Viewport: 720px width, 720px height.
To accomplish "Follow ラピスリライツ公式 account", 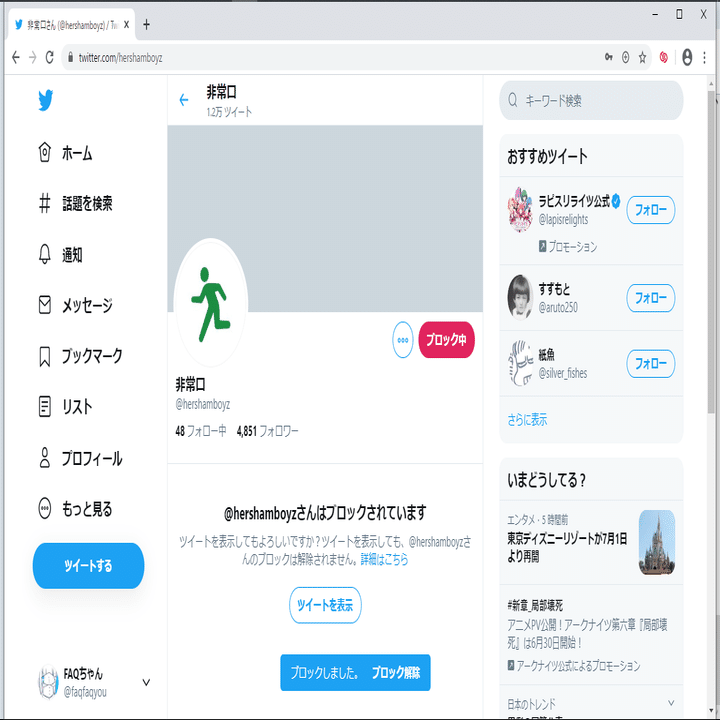I will pos(651,210).
